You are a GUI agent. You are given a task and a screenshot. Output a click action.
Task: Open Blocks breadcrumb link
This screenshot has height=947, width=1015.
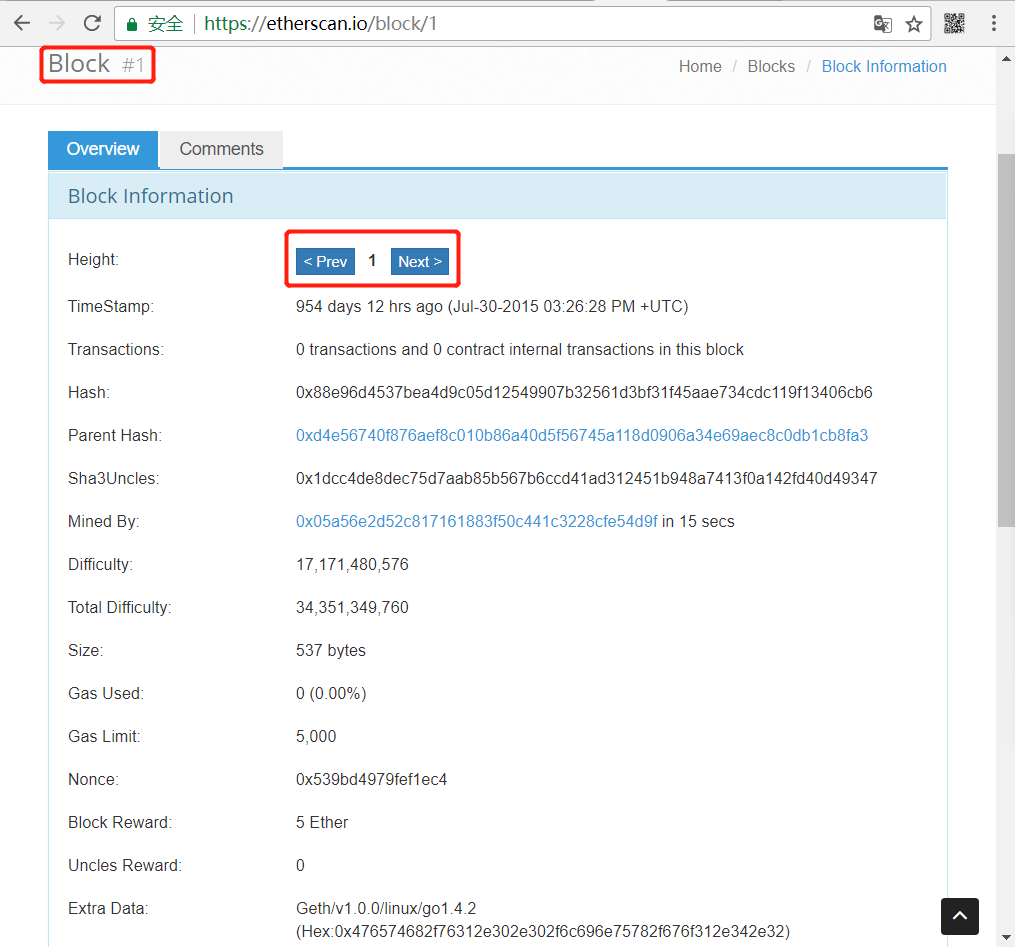[771, 67]
